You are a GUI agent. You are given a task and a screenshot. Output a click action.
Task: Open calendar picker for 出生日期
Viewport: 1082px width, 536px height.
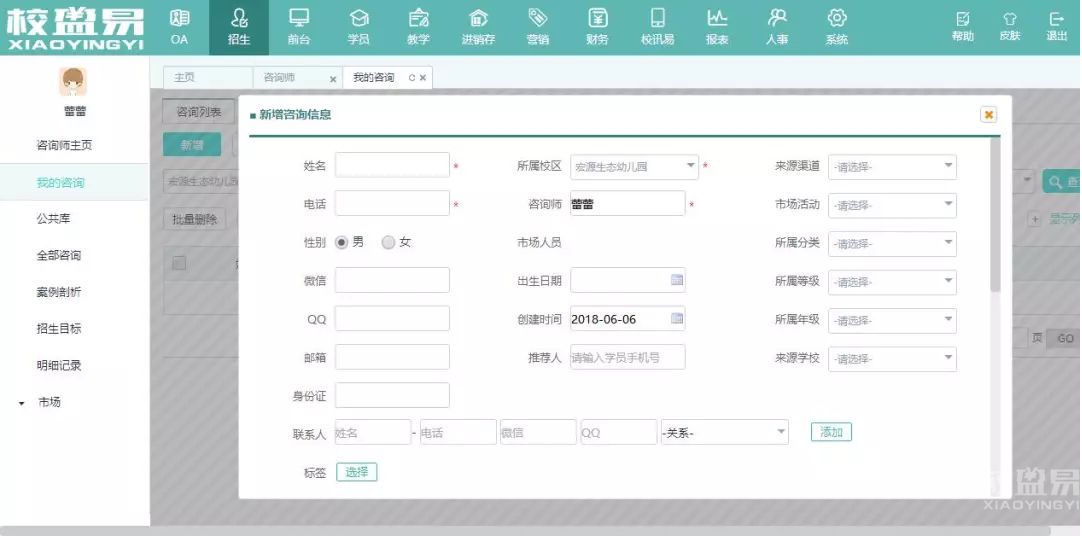click(x=677, y=281)
